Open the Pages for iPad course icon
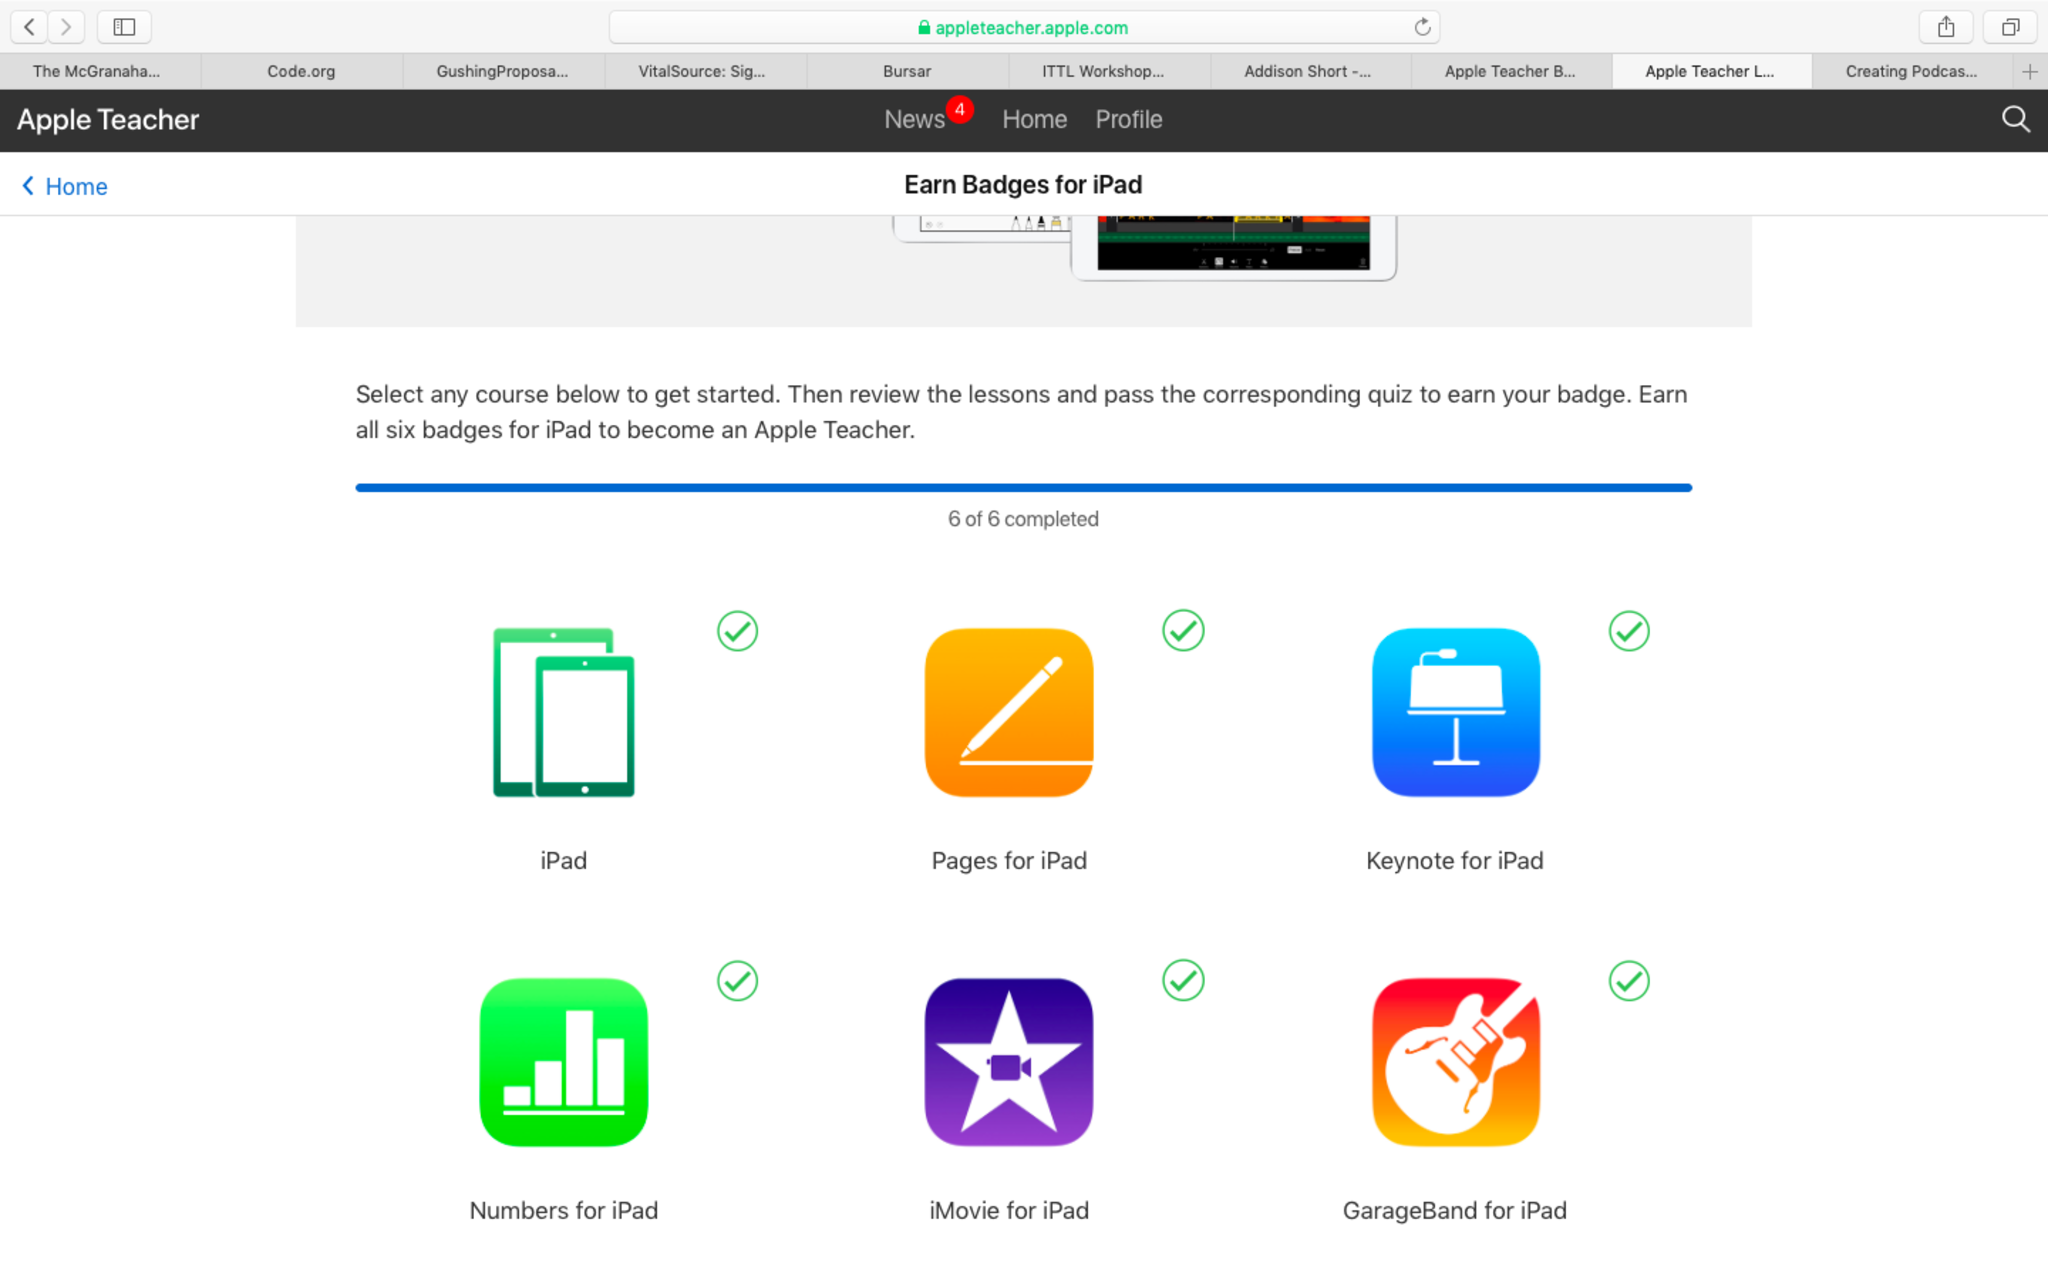2048x1280 pixels. click(1008, 712)
